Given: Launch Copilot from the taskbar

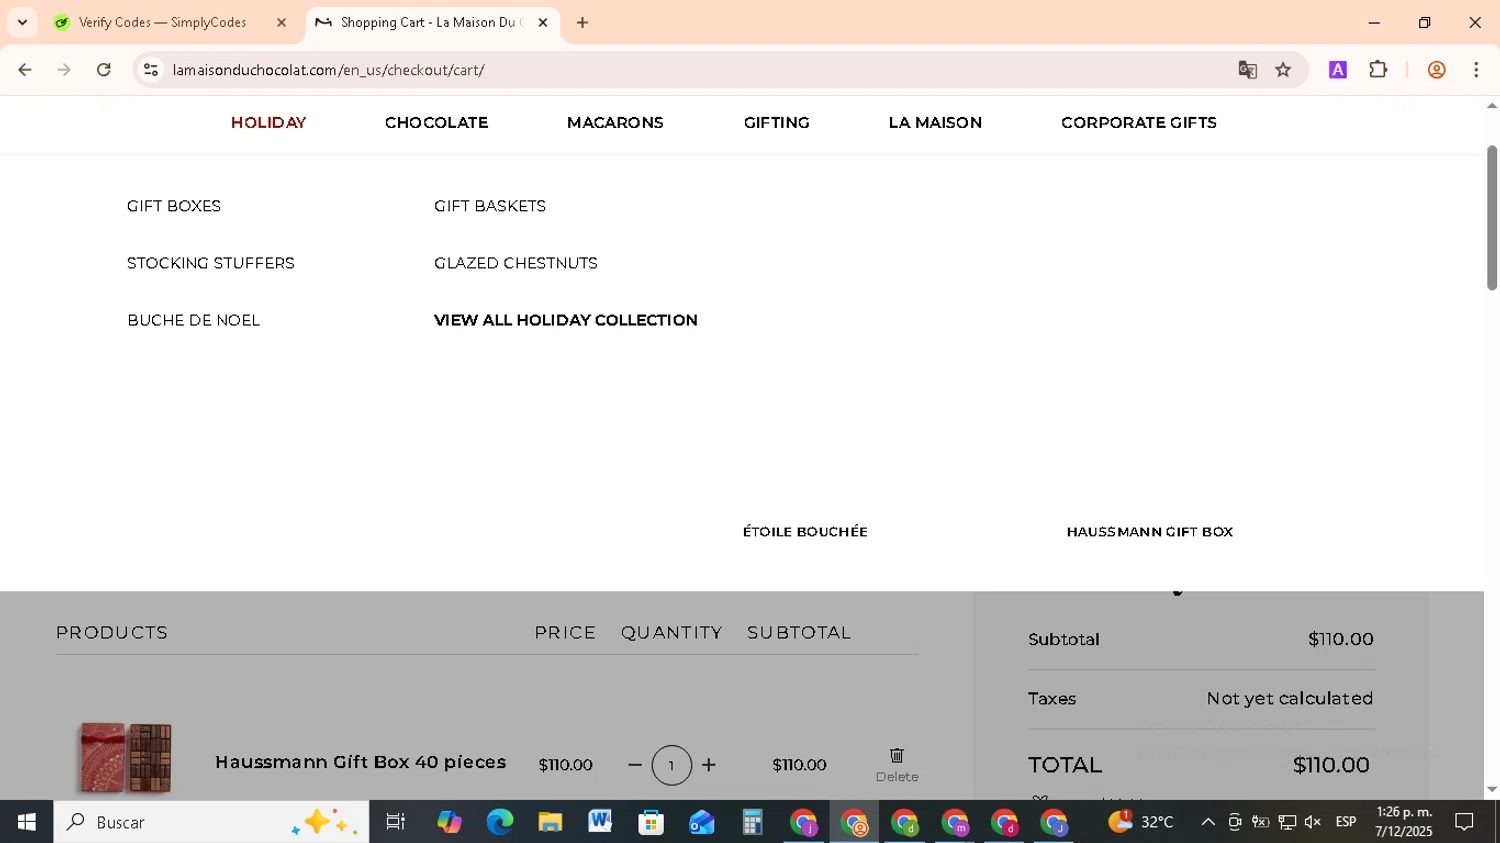Looking at the screenshot, I should [x=449, y=822].
